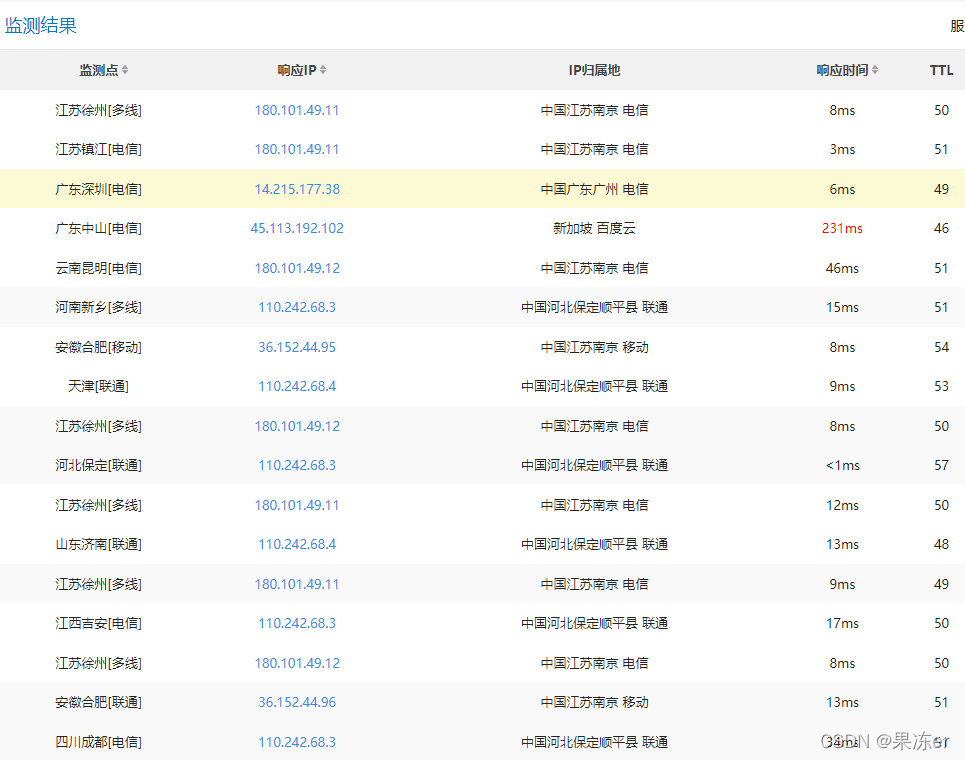Screen dimensions: 965x760
Task: Select the 四川成都[电信] monitoring point
Action: click(98, 742)
